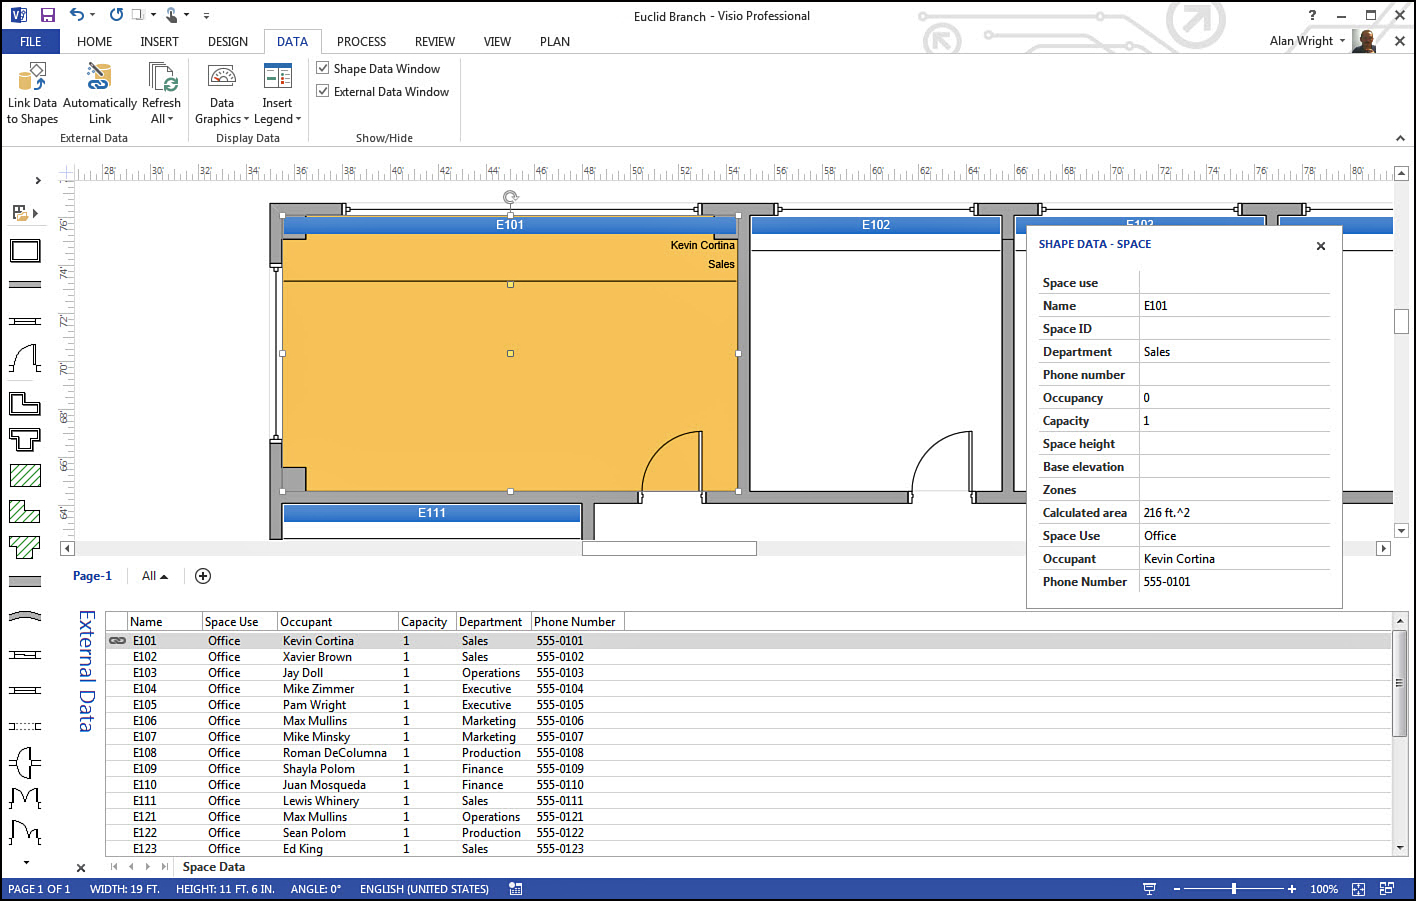The width and height of the screenshot is (1416, 901).
Task: Click the link icon beside row E101
Action: tap(117, 641)
